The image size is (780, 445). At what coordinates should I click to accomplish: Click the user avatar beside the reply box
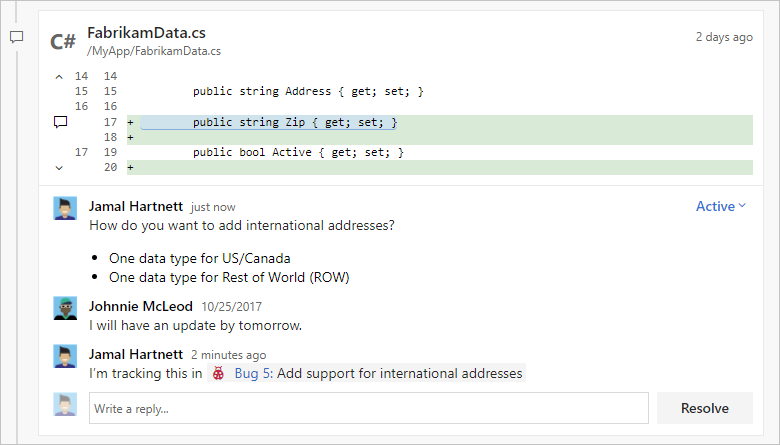(x=65, y=405)
